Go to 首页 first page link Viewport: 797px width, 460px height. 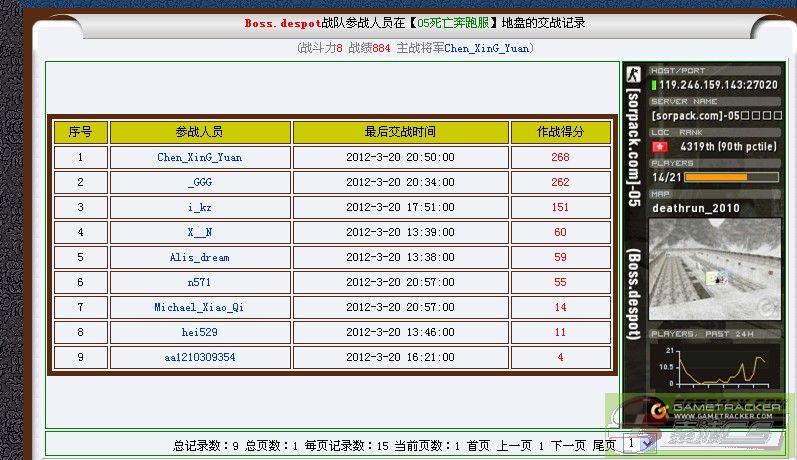pyautogui.click(x=478, y=445)
